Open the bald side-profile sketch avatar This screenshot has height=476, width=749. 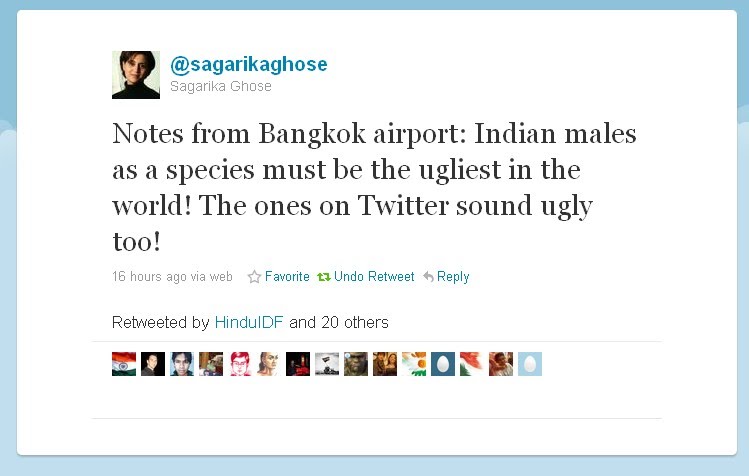pos(269,364)
